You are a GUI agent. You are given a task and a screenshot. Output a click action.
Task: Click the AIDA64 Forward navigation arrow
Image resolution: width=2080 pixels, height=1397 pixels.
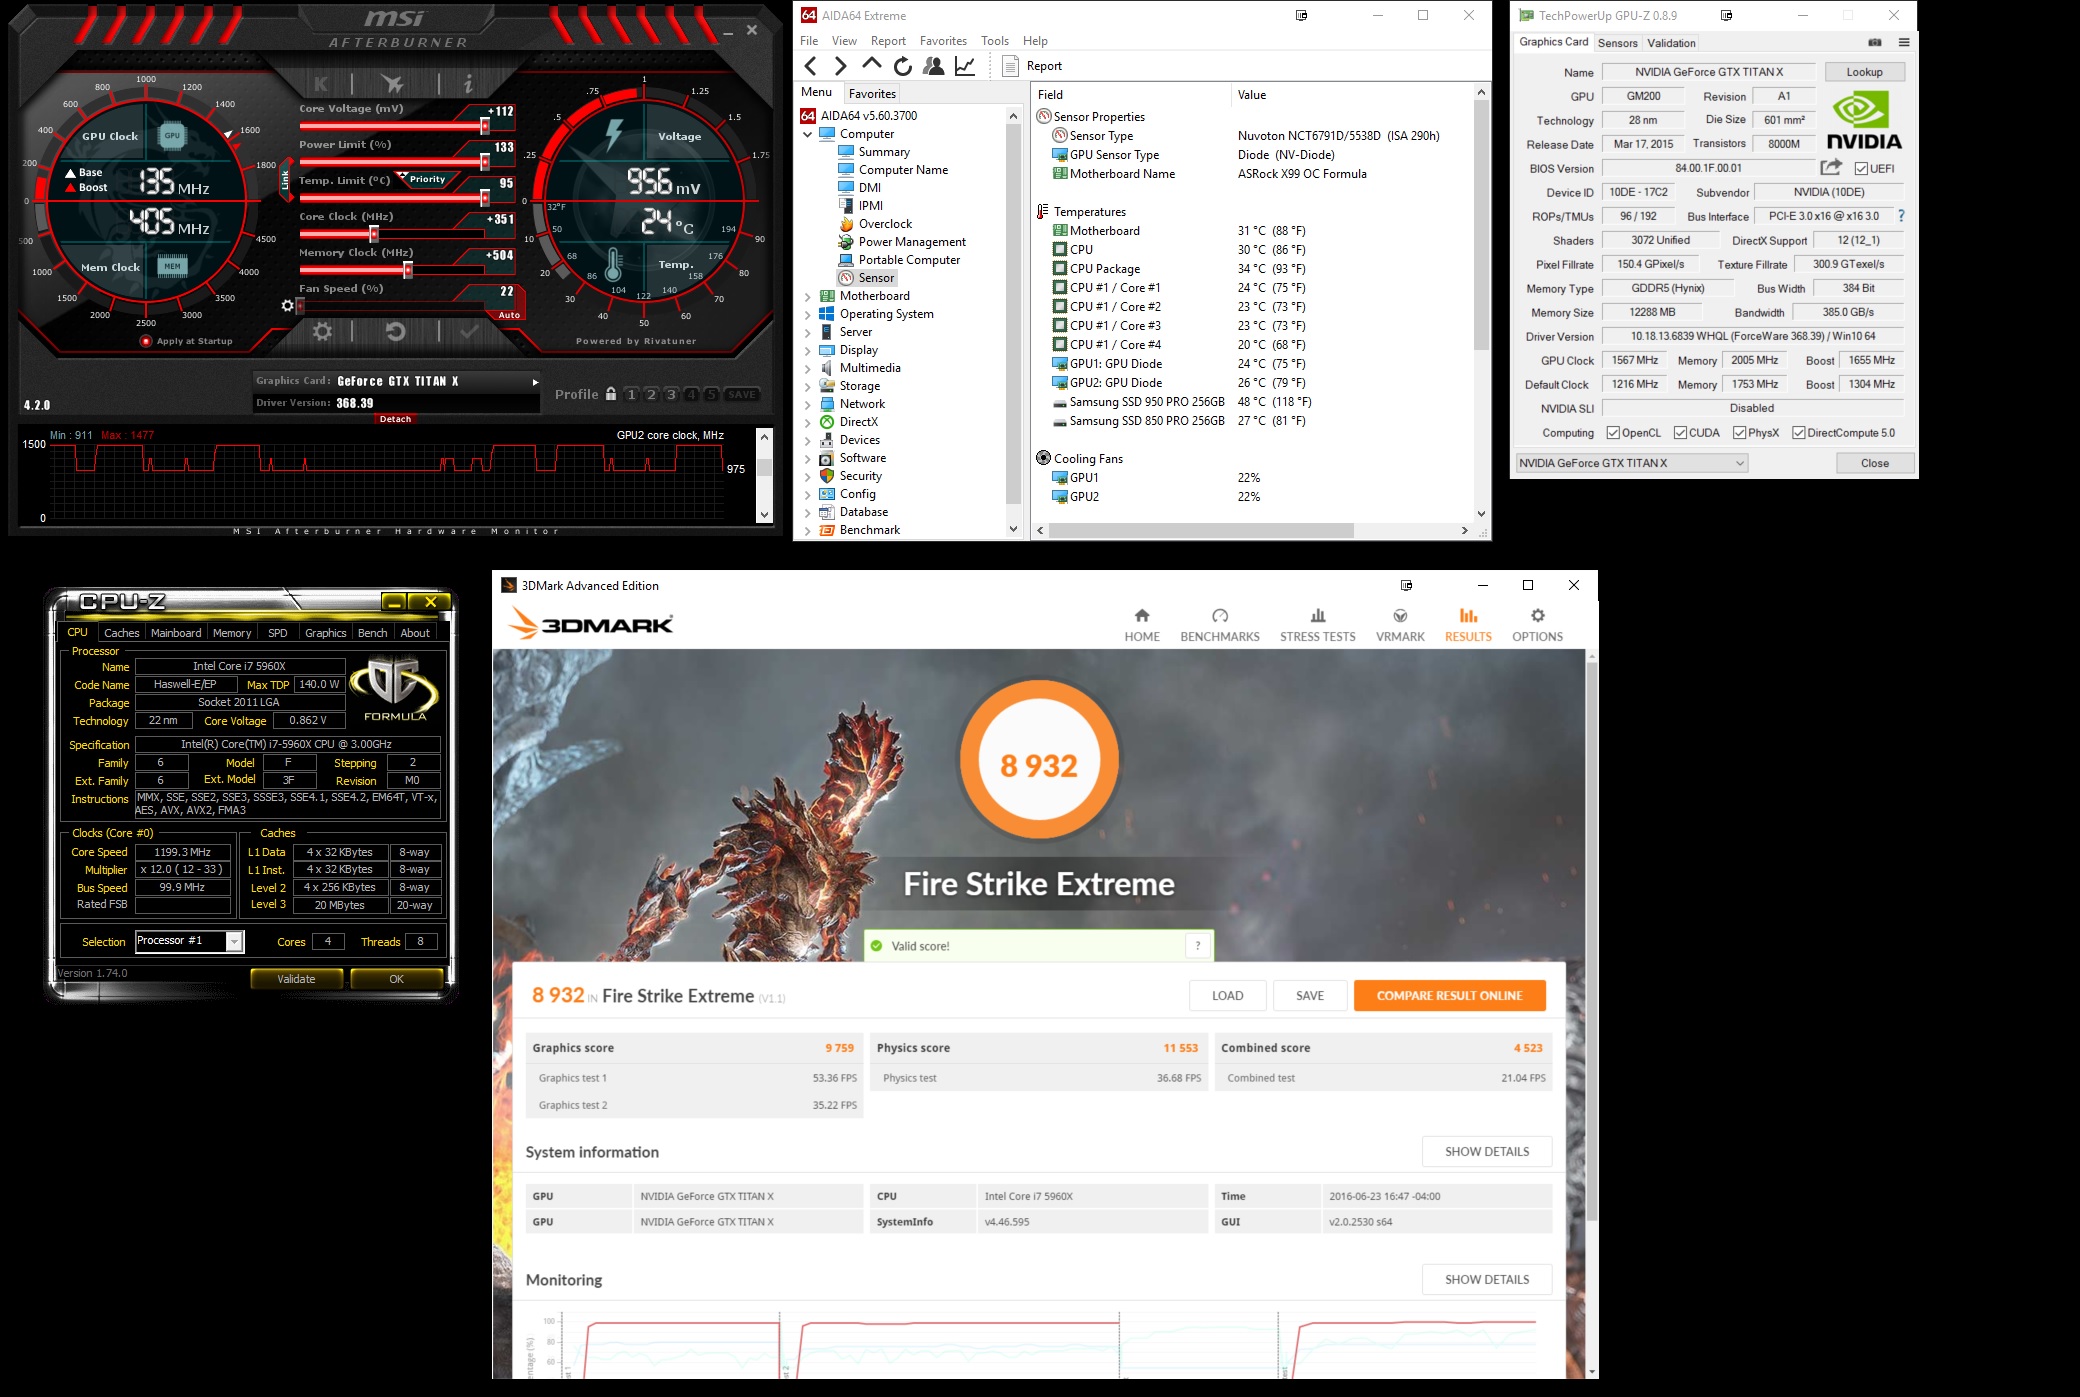840,66
